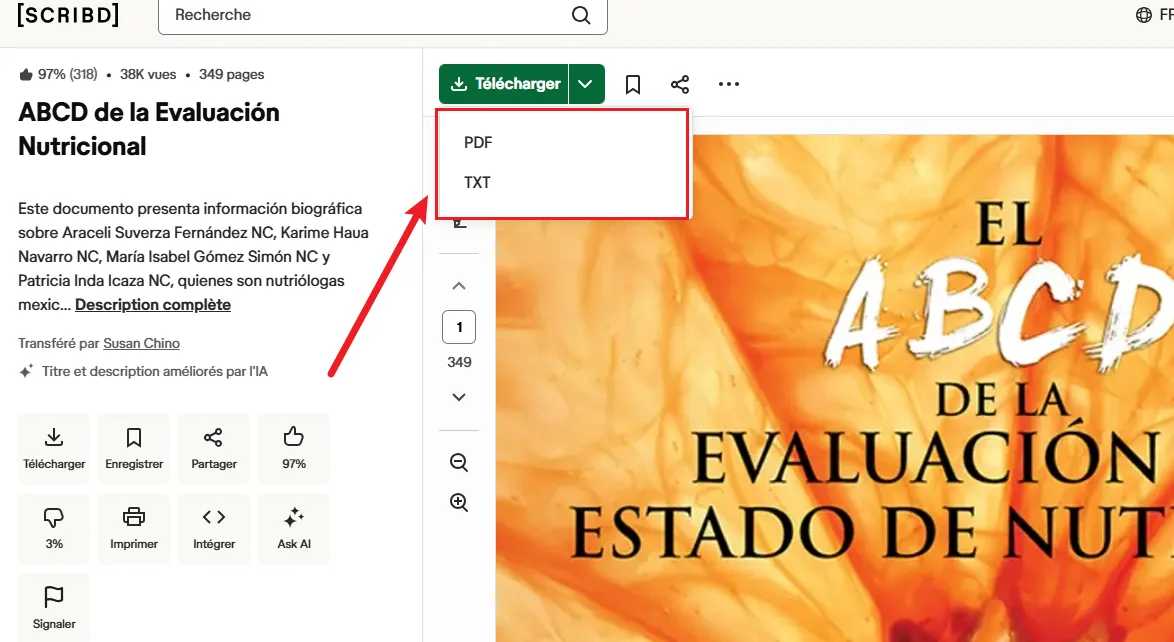Click Intégrer embed code tile
This screenshot has height=642, width=1174.
click(x=214, y=529)
